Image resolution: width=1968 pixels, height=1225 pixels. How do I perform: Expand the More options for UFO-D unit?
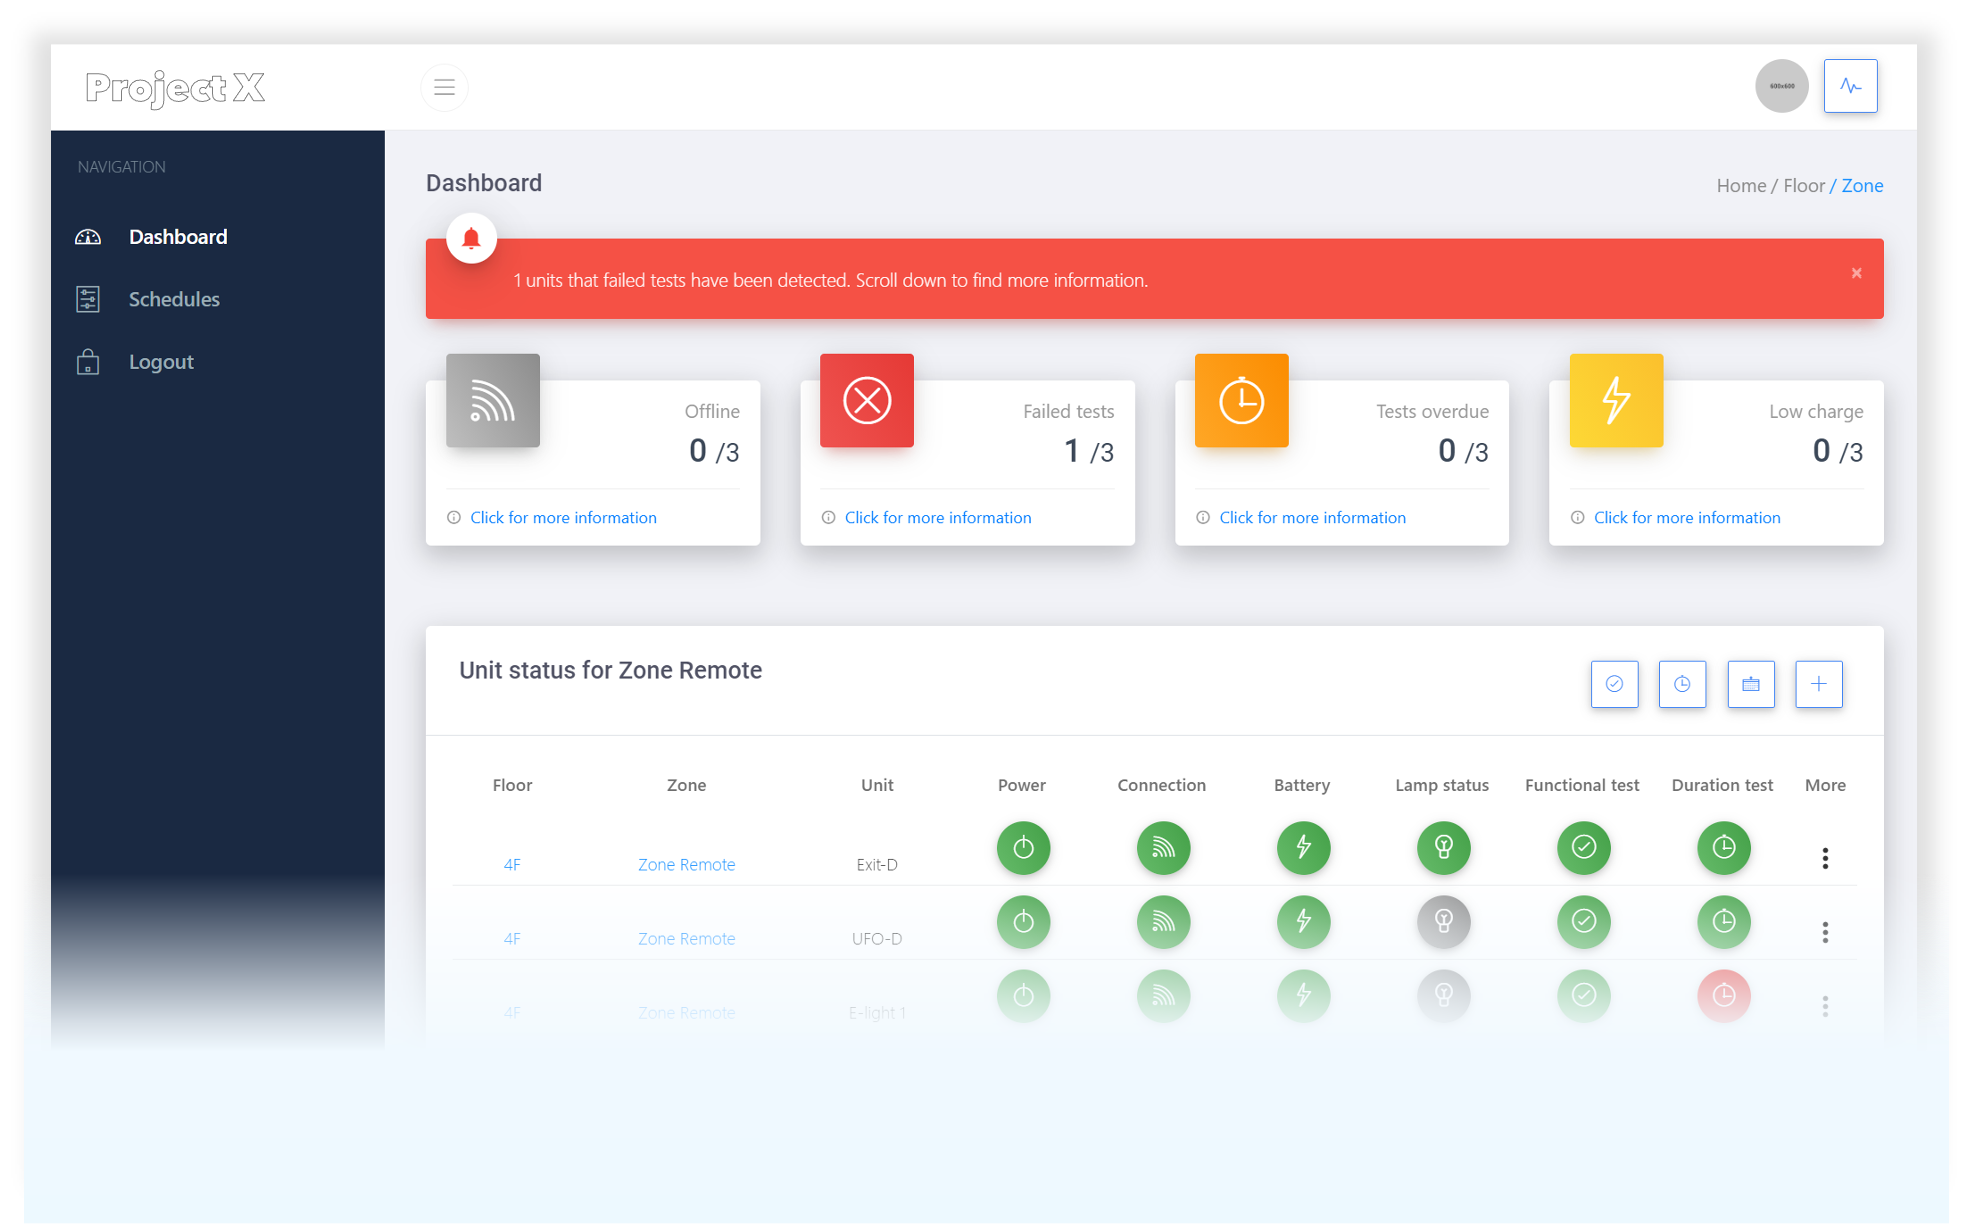1825,932
